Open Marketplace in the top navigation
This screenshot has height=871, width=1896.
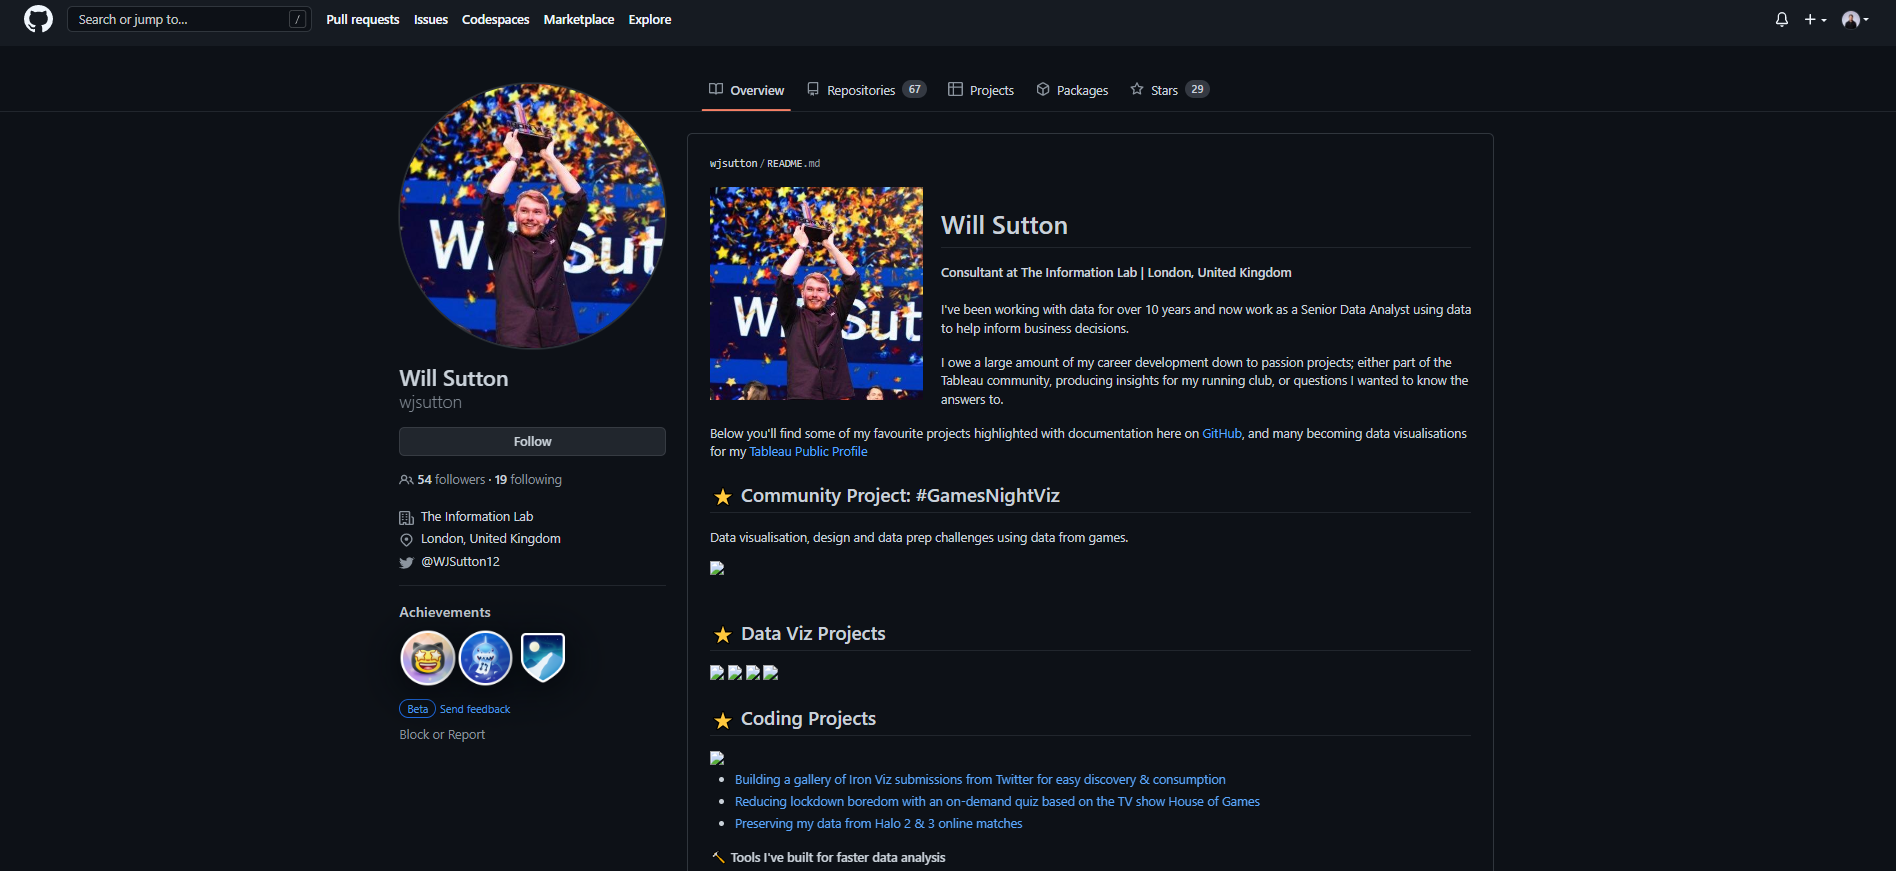(x=578, y=19)
